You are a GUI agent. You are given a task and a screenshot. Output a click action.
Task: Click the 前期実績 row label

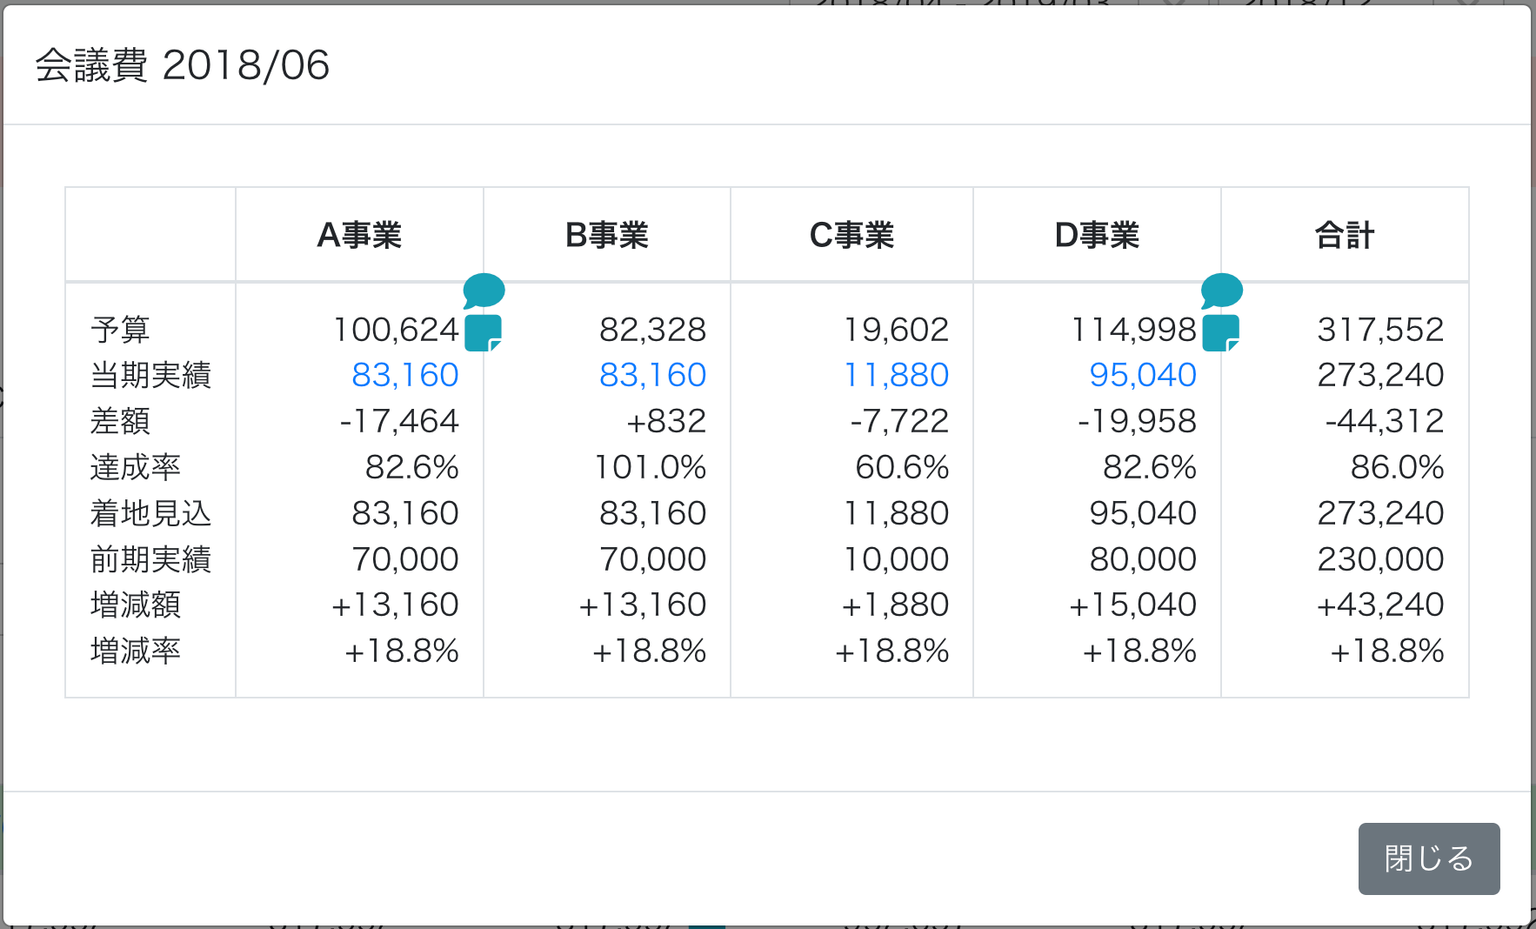click(x=150, y=559)
